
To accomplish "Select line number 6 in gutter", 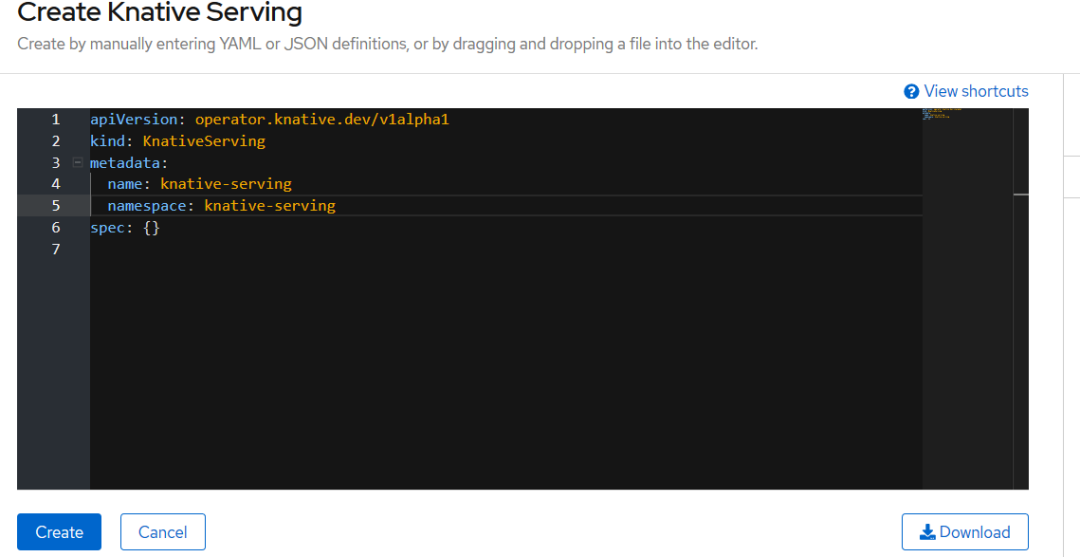I will click(x=56, y=227).
